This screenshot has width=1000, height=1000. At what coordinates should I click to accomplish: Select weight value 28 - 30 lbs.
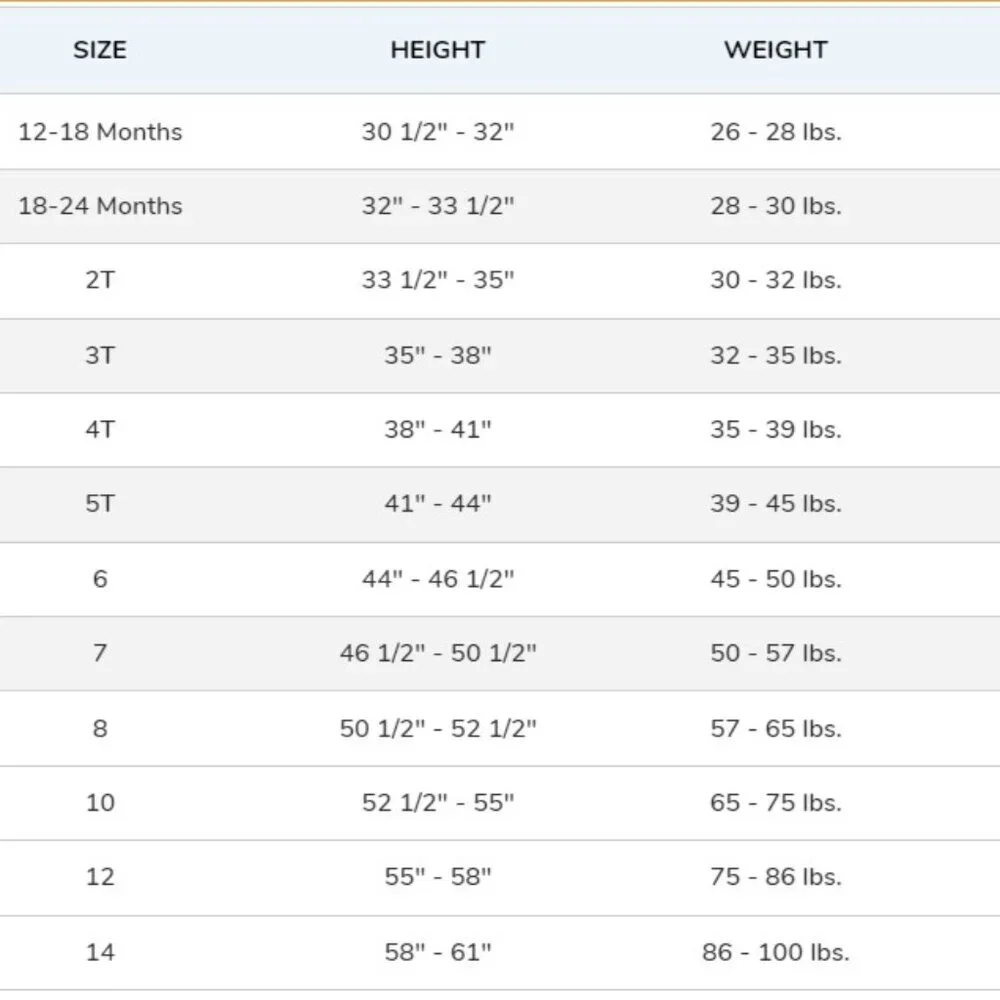(x=776, y=206)
